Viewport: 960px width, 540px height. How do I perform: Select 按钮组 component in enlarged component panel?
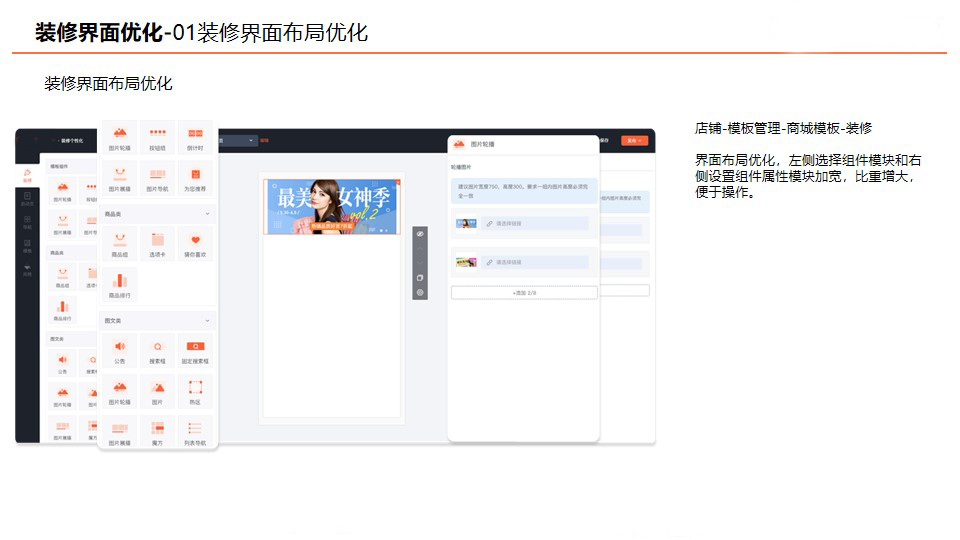[x=157, y=138]
